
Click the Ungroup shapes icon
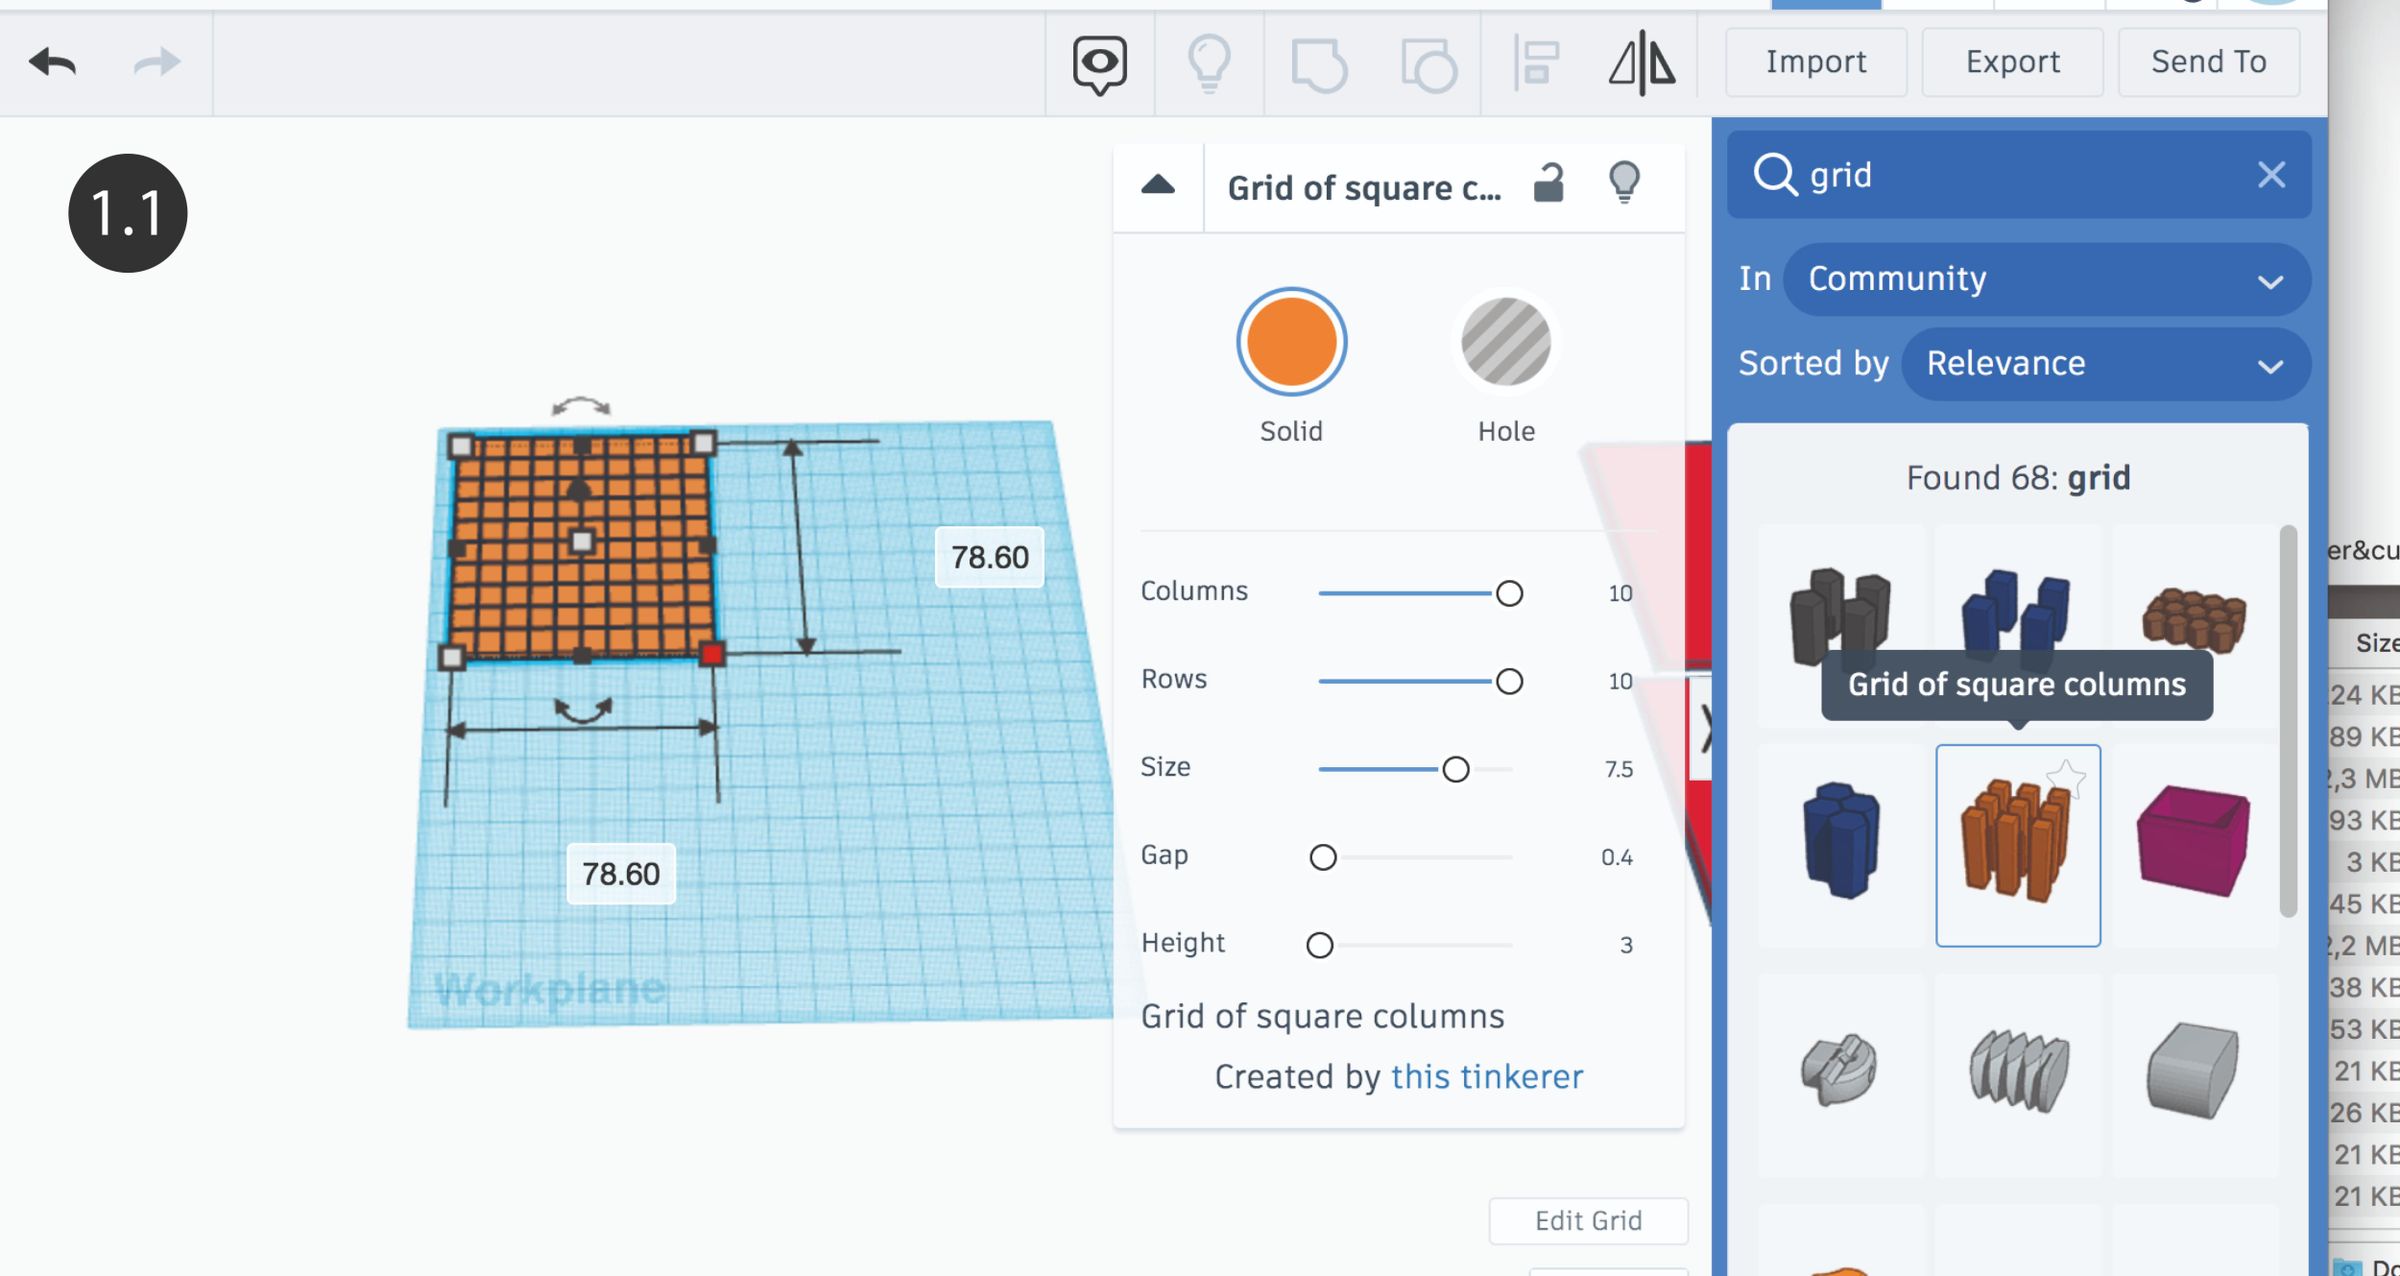pyautogui.click(x=1428, y=65)
